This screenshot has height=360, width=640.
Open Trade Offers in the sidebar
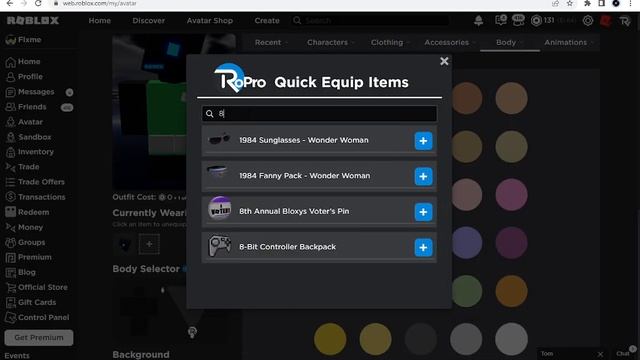coord(35,182)
